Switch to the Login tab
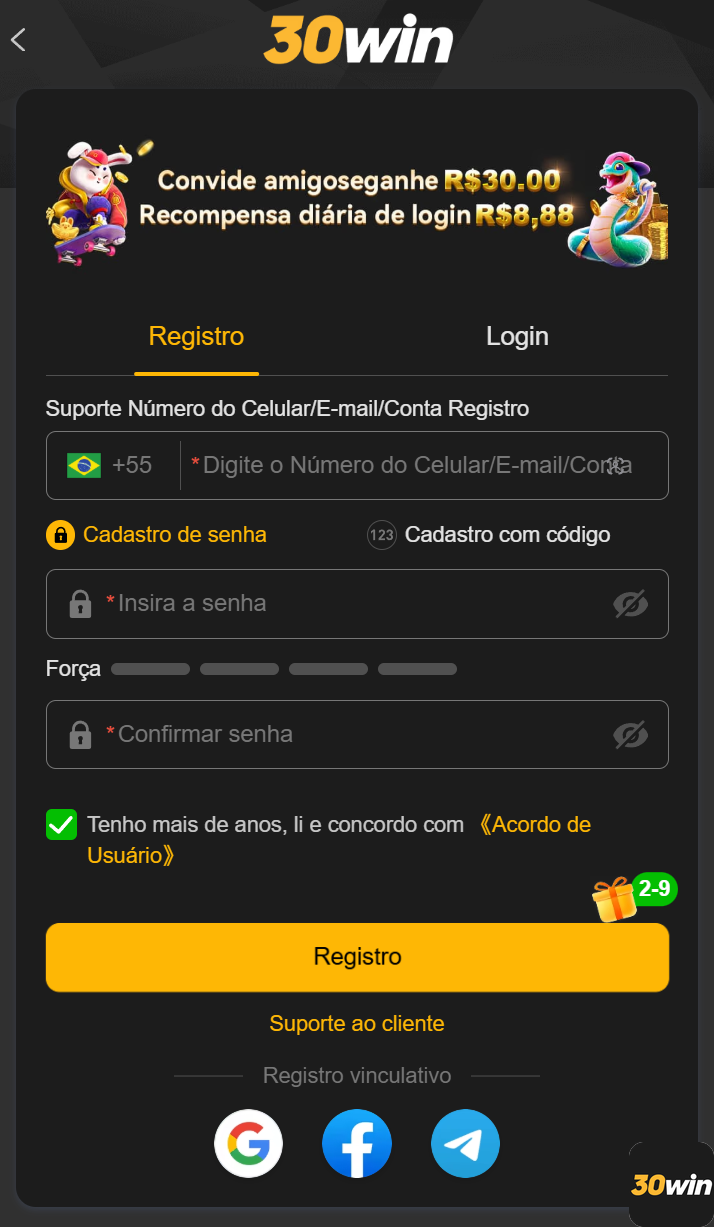The image size is (714, 1227). tap(517, 336)
